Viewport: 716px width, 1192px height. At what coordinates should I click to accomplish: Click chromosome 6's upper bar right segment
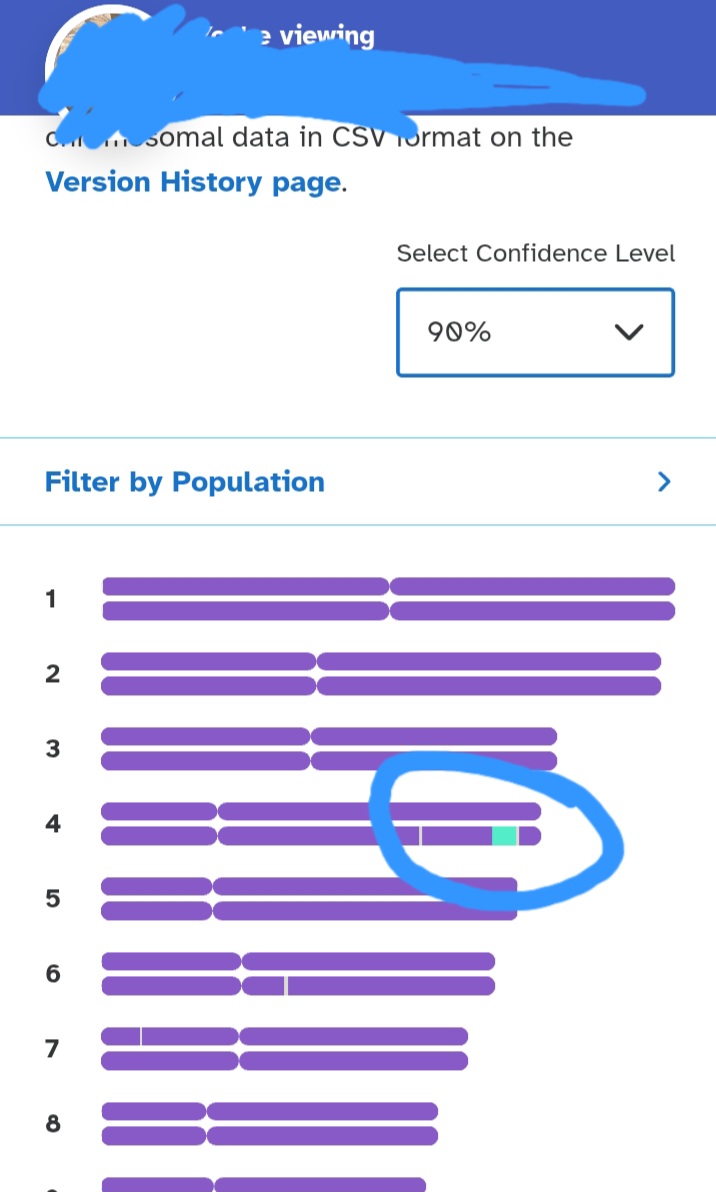pos(368,961)
